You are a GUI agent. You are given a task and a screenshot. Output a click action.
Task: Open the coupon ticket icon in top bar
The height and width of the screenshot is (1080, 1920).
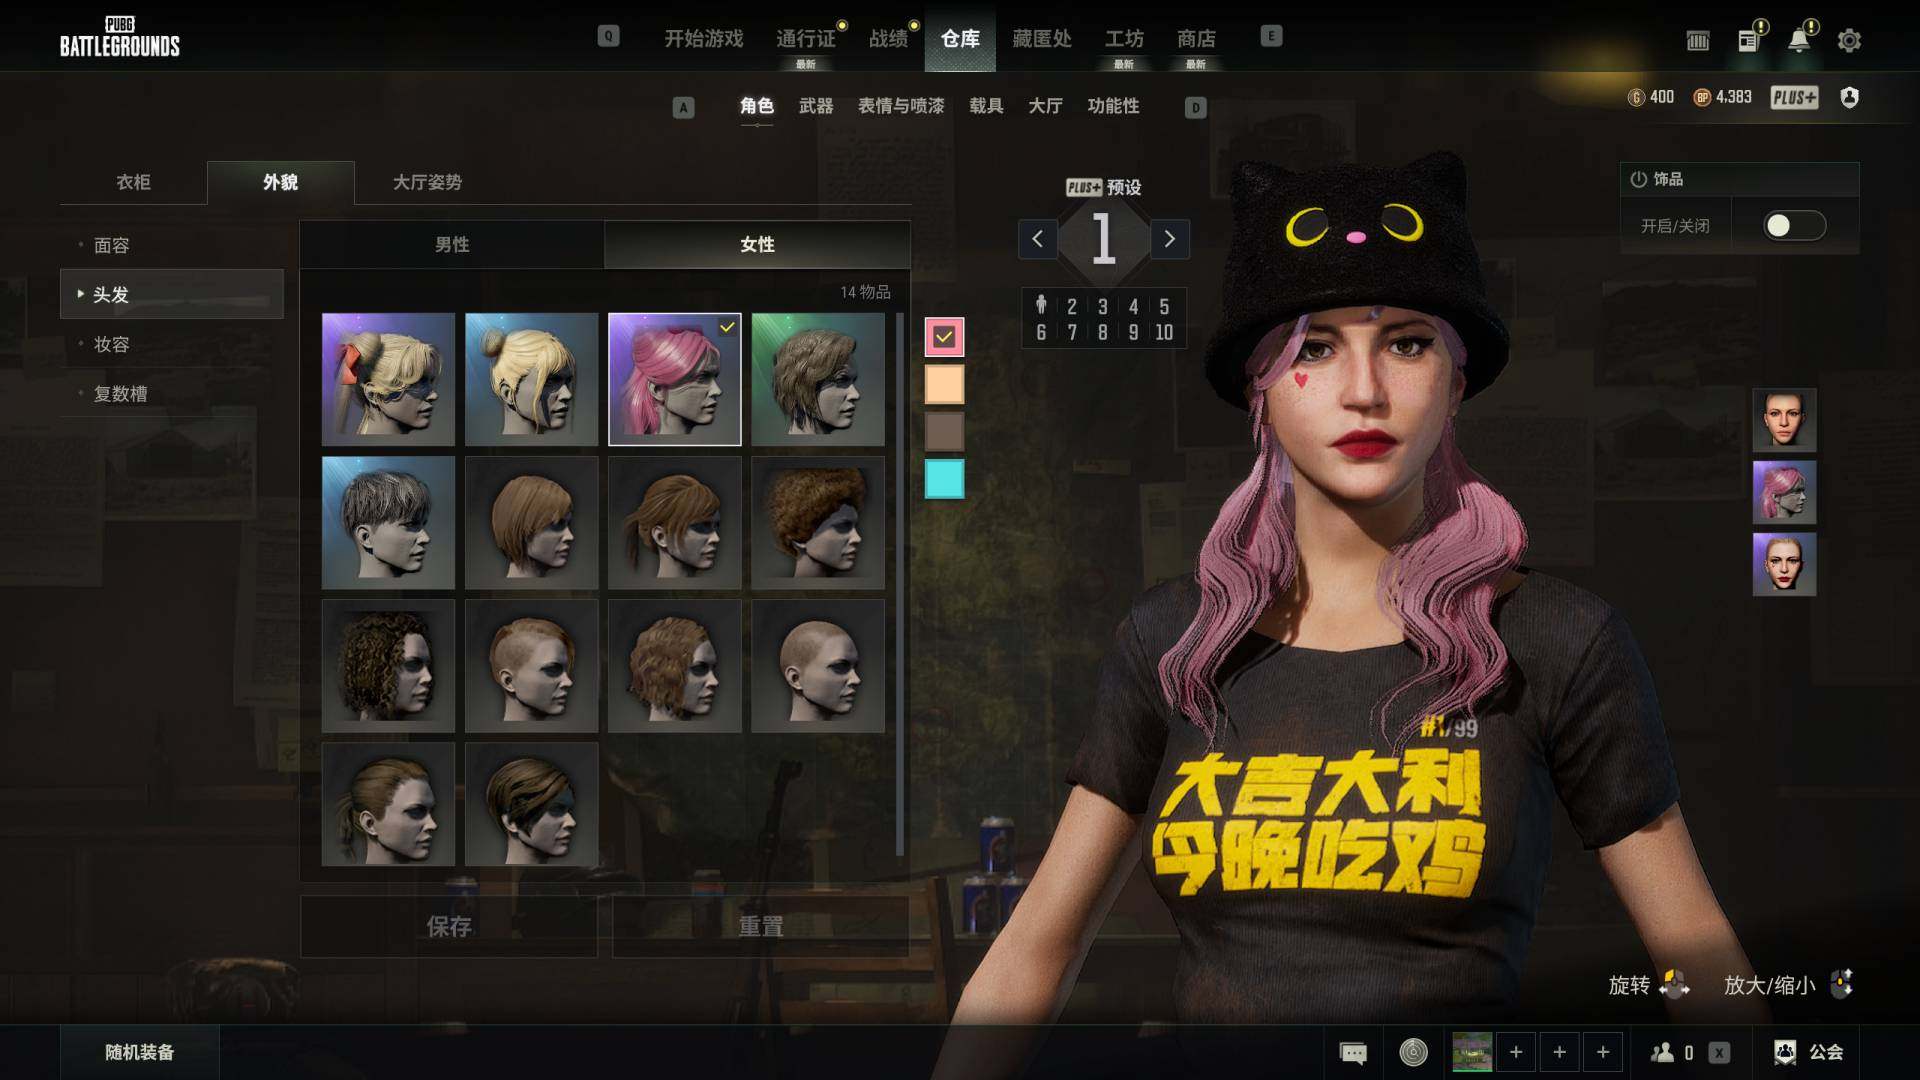pos(1698,41)
